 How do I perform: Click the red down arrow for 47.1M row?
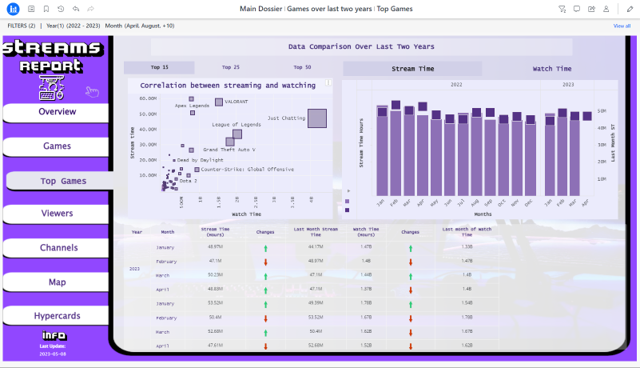(x=266, y=262)
